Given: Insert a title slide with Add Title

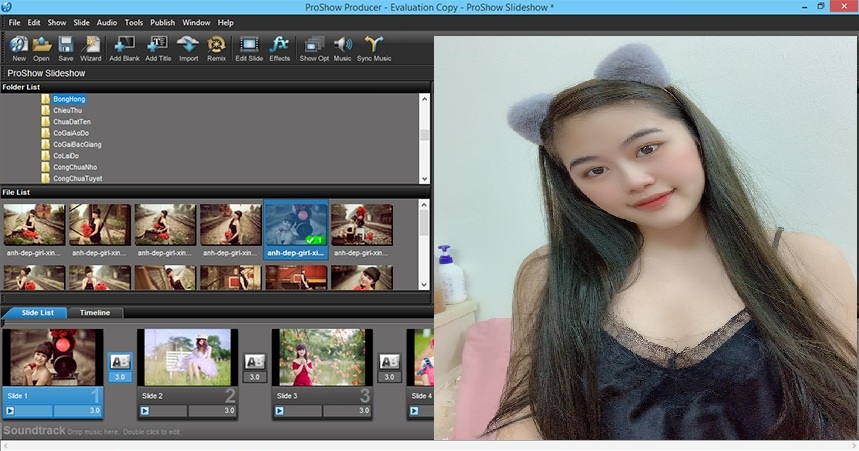Looking at the screenshot, I should [x=158, y=49].
